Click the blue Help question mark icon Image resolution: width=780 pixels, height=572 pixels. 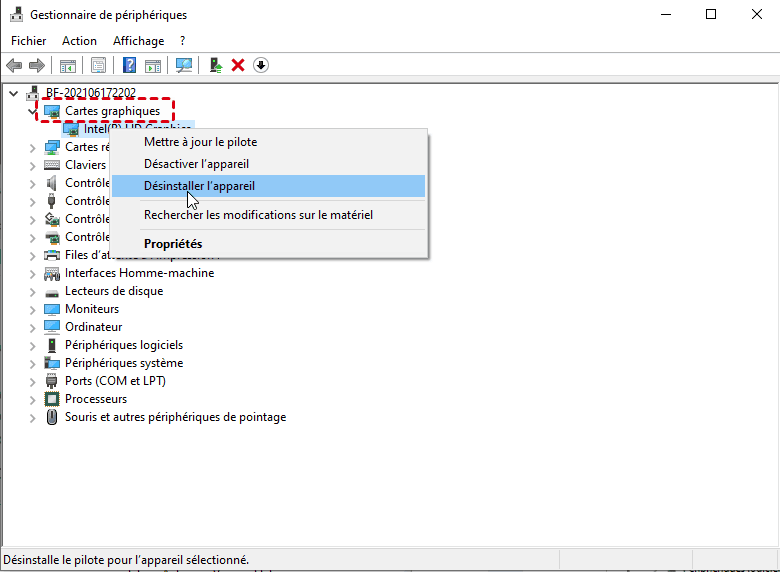(129, 65)
